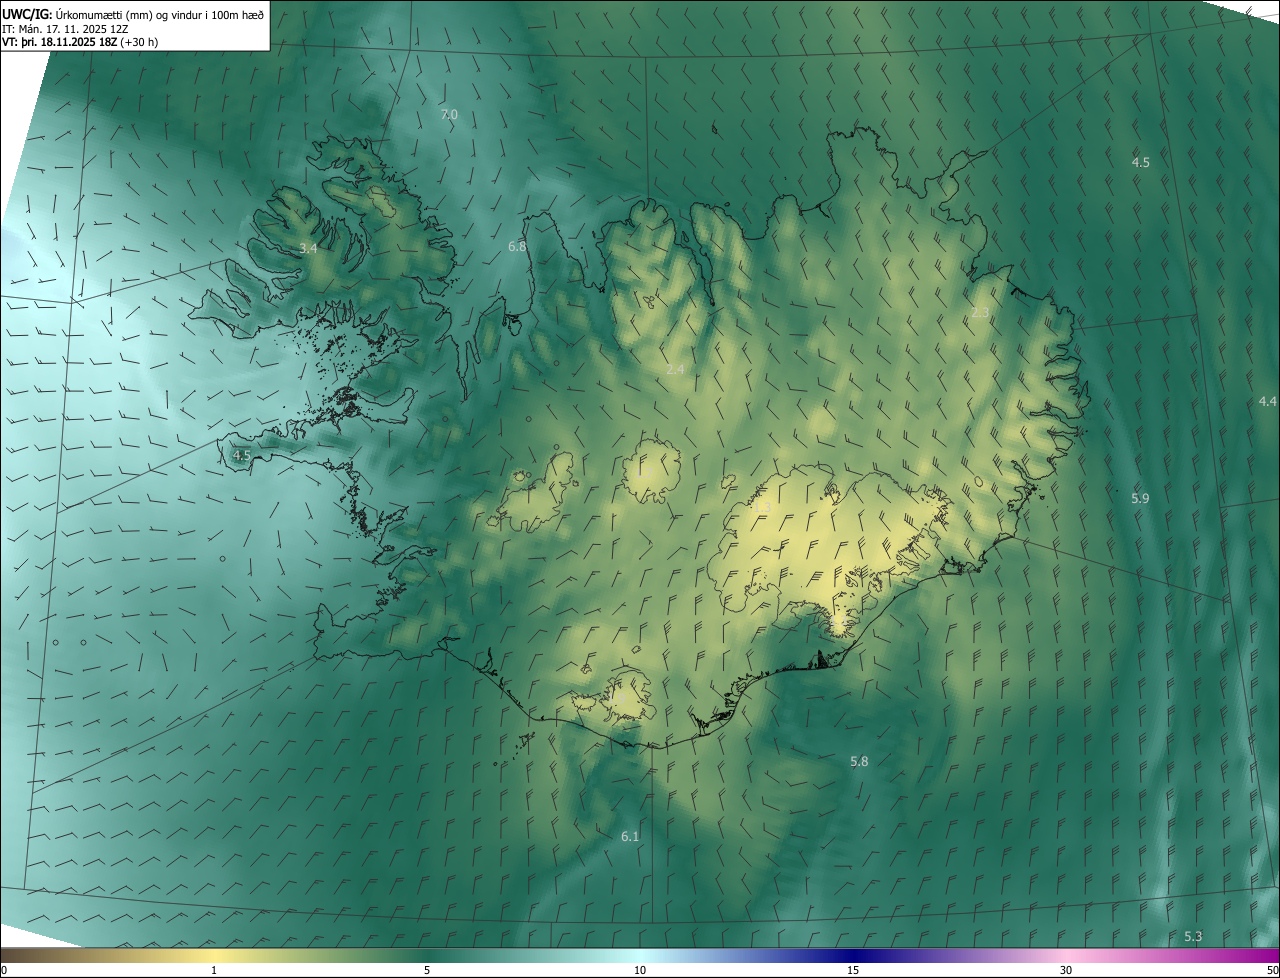Click the 15 tick on the colour scale
The height and width of the screenshot is (978, 1280).
click(853, 970)
